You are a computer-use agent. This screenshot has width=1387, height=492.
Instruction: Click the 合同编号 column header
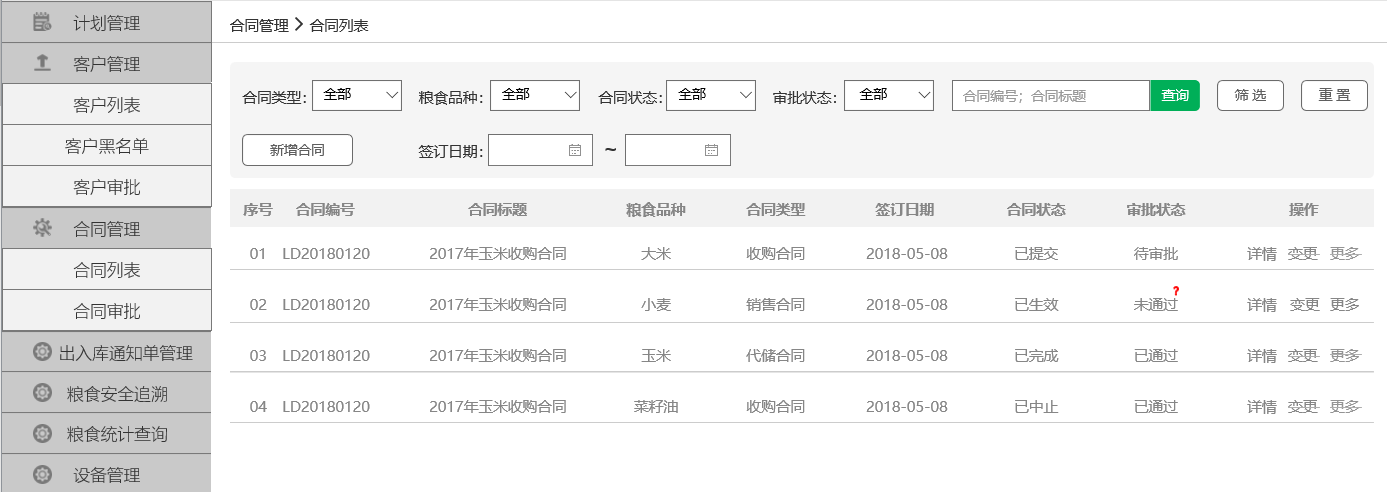coord(325,209)
